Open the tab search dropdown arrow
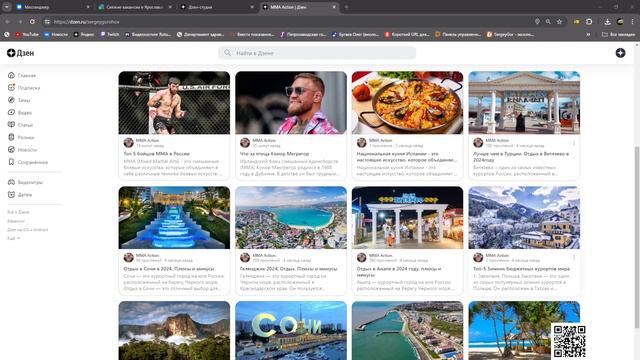 pyautogui.click(x=7, y=7)
